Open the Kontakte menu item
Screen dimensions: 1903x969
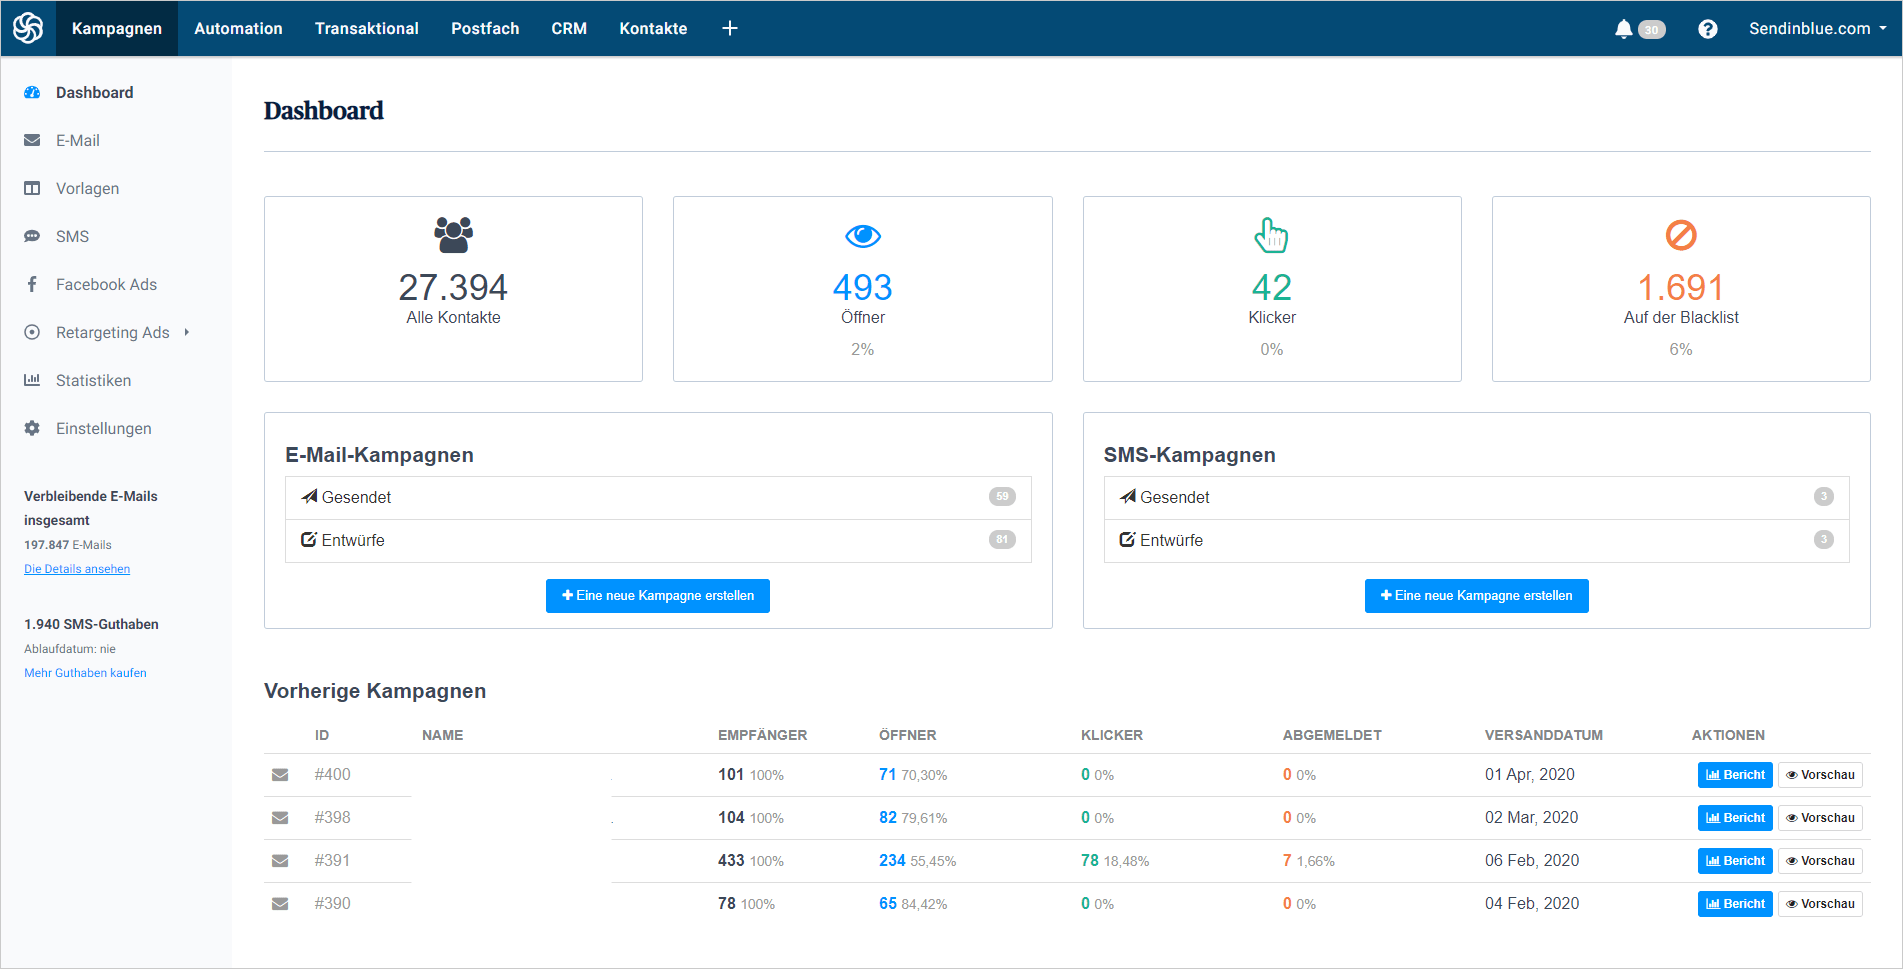[x=653, y=29]
